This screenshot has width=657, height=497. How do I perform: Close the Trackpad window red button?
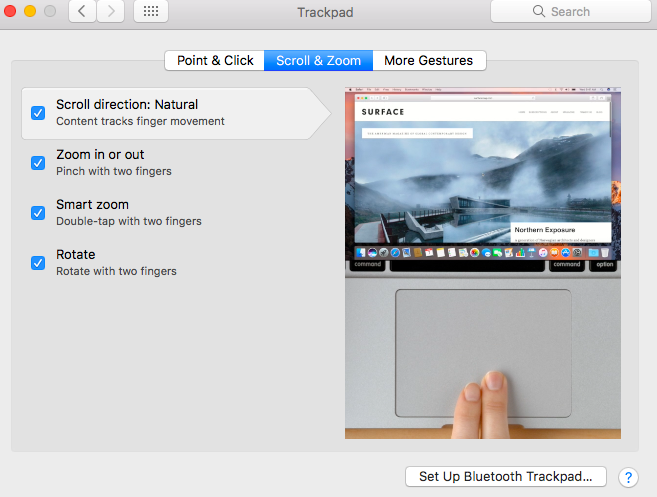(x=10, y=11)
